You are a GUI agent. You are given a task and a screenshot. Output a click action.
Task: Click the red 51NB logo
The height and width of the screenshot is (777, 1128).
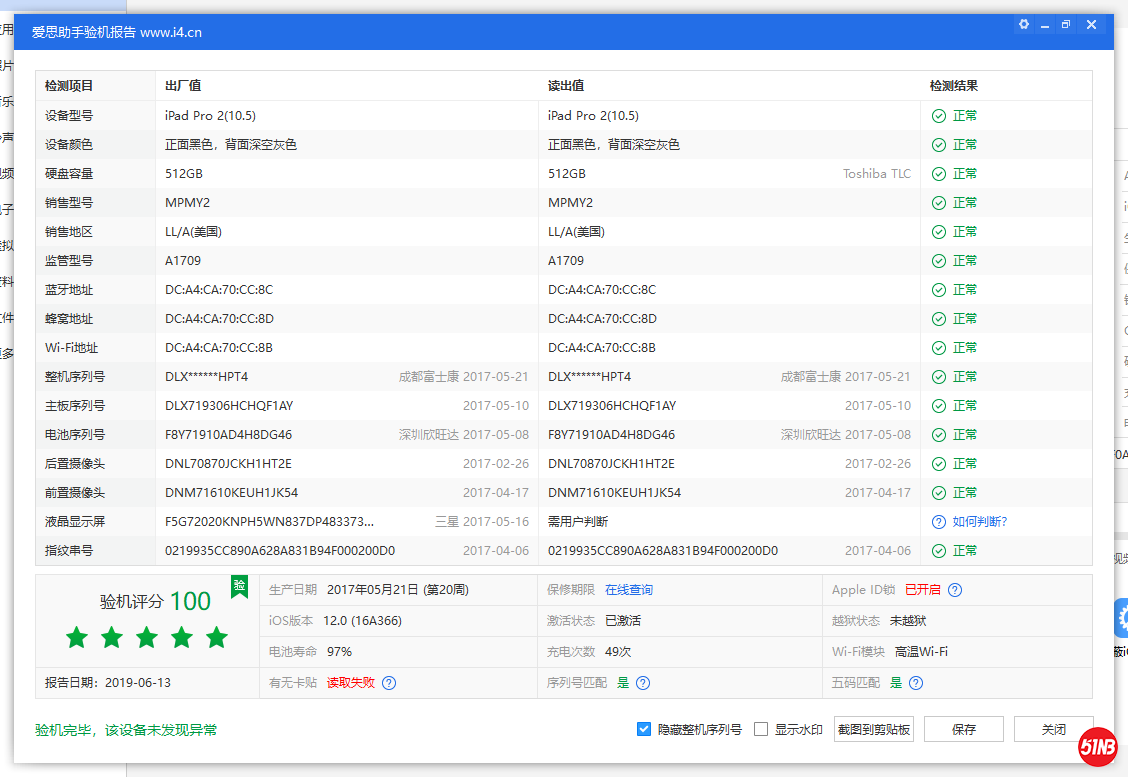point(1097,747)
